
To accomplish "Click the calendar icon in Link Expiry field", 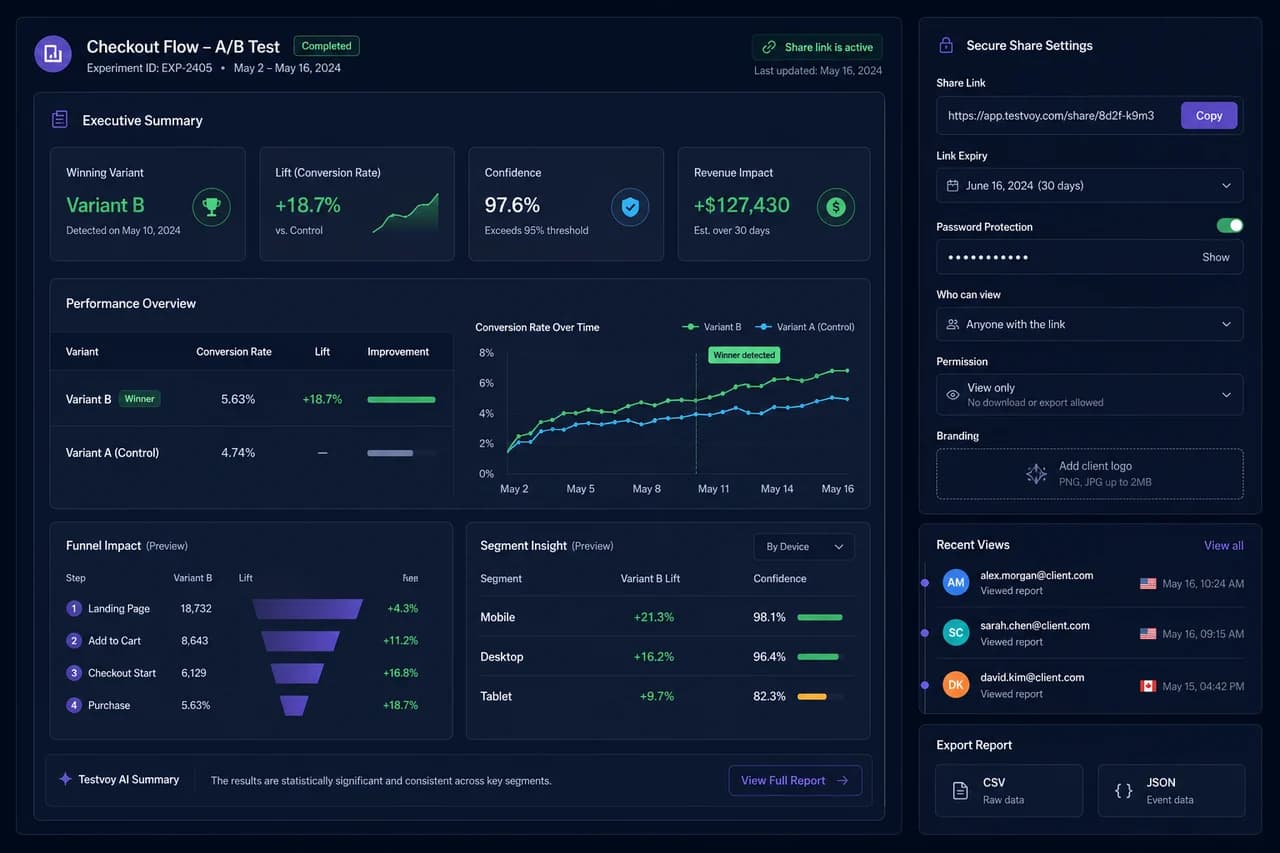I will pyautogui.click(x=953, y=186).
